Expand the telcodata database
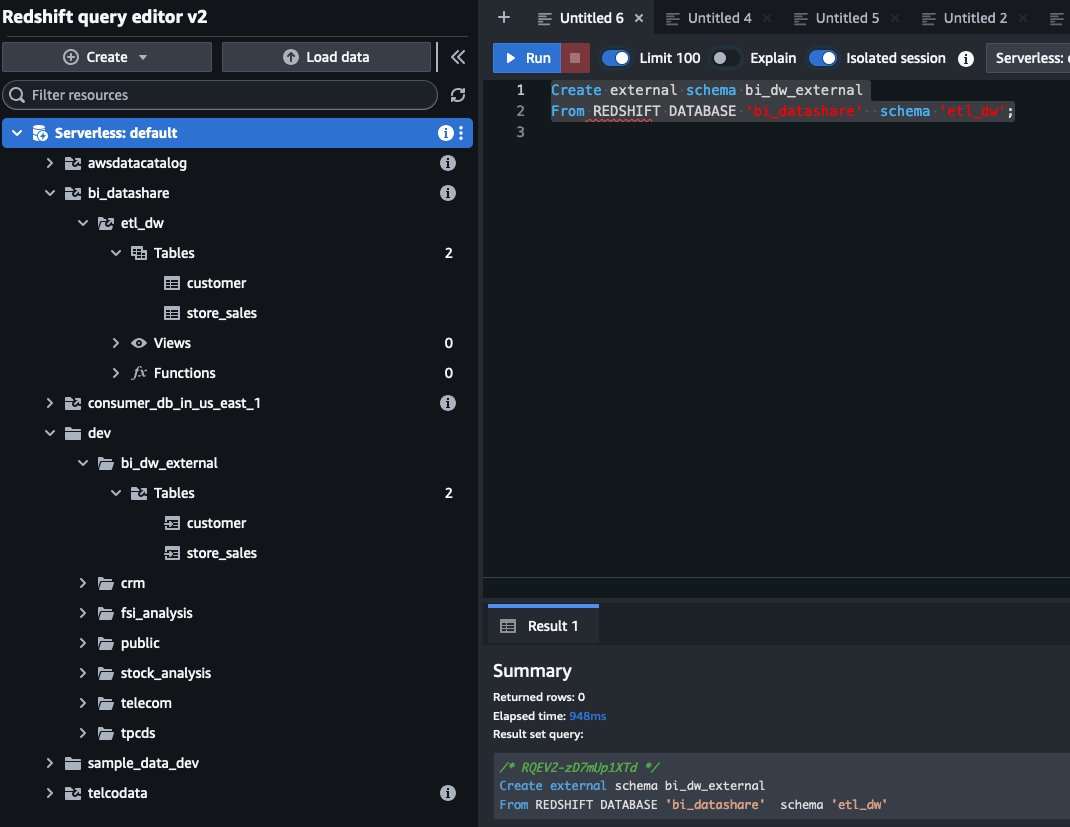 [50, 793]
